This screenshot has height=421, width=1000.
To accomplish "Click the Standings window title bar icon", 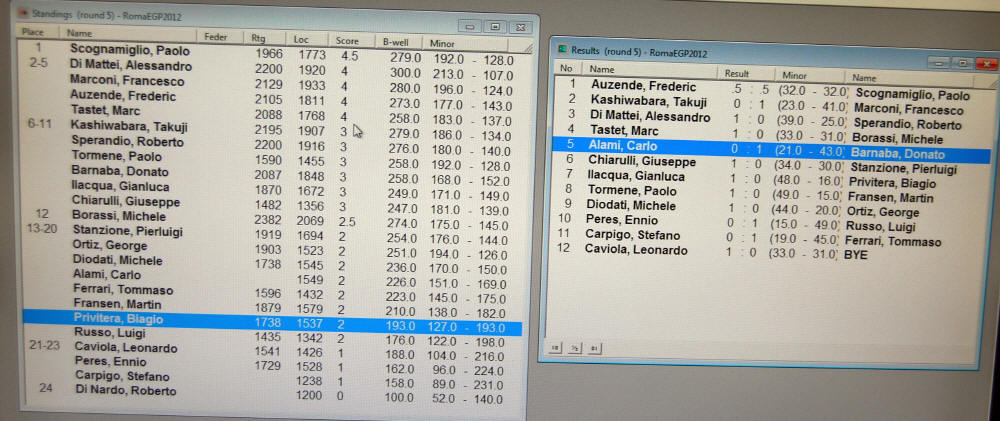I will pos(25,13).
